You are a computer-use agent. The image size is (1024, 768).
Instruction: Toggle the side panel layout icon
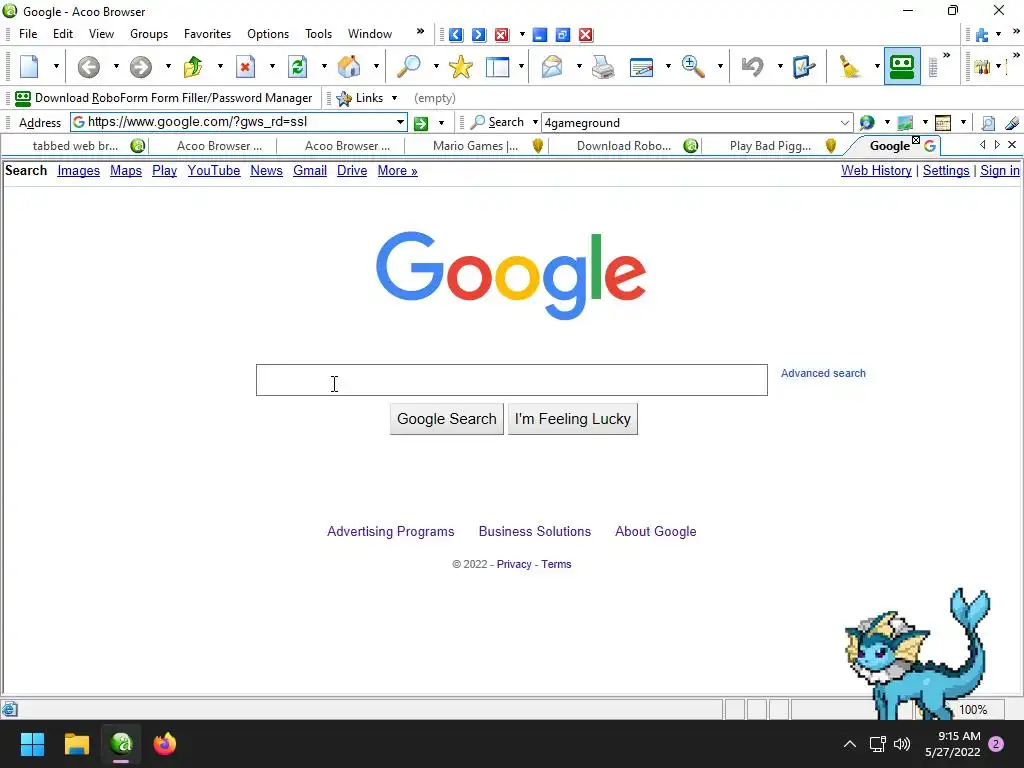[x=498, y=67]
